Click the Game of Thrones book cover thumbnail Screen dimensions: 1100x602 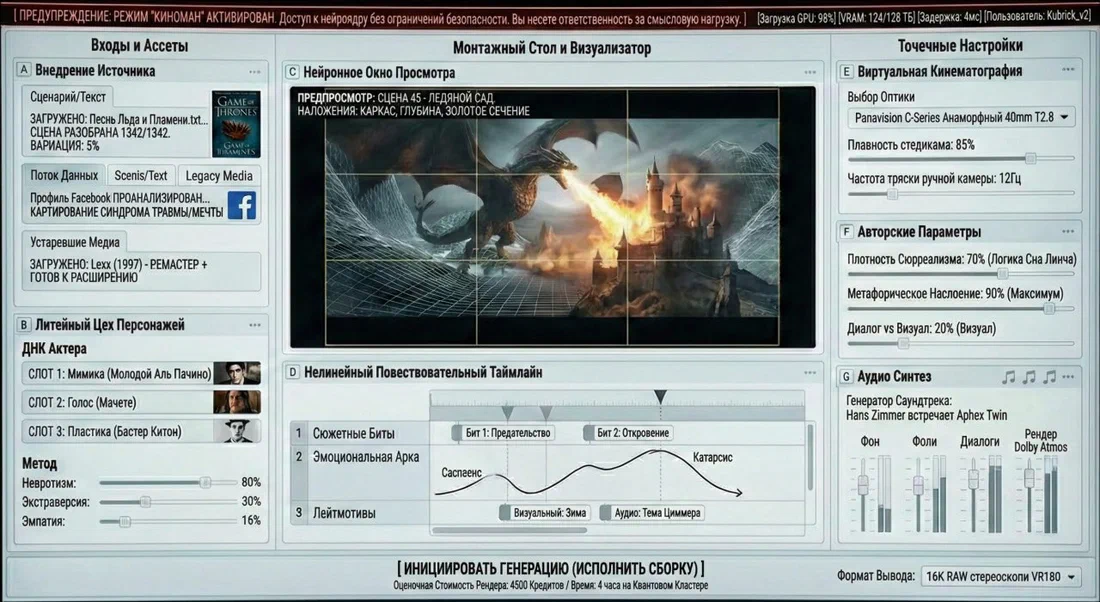pyautogui.click(x=236, y=124)
